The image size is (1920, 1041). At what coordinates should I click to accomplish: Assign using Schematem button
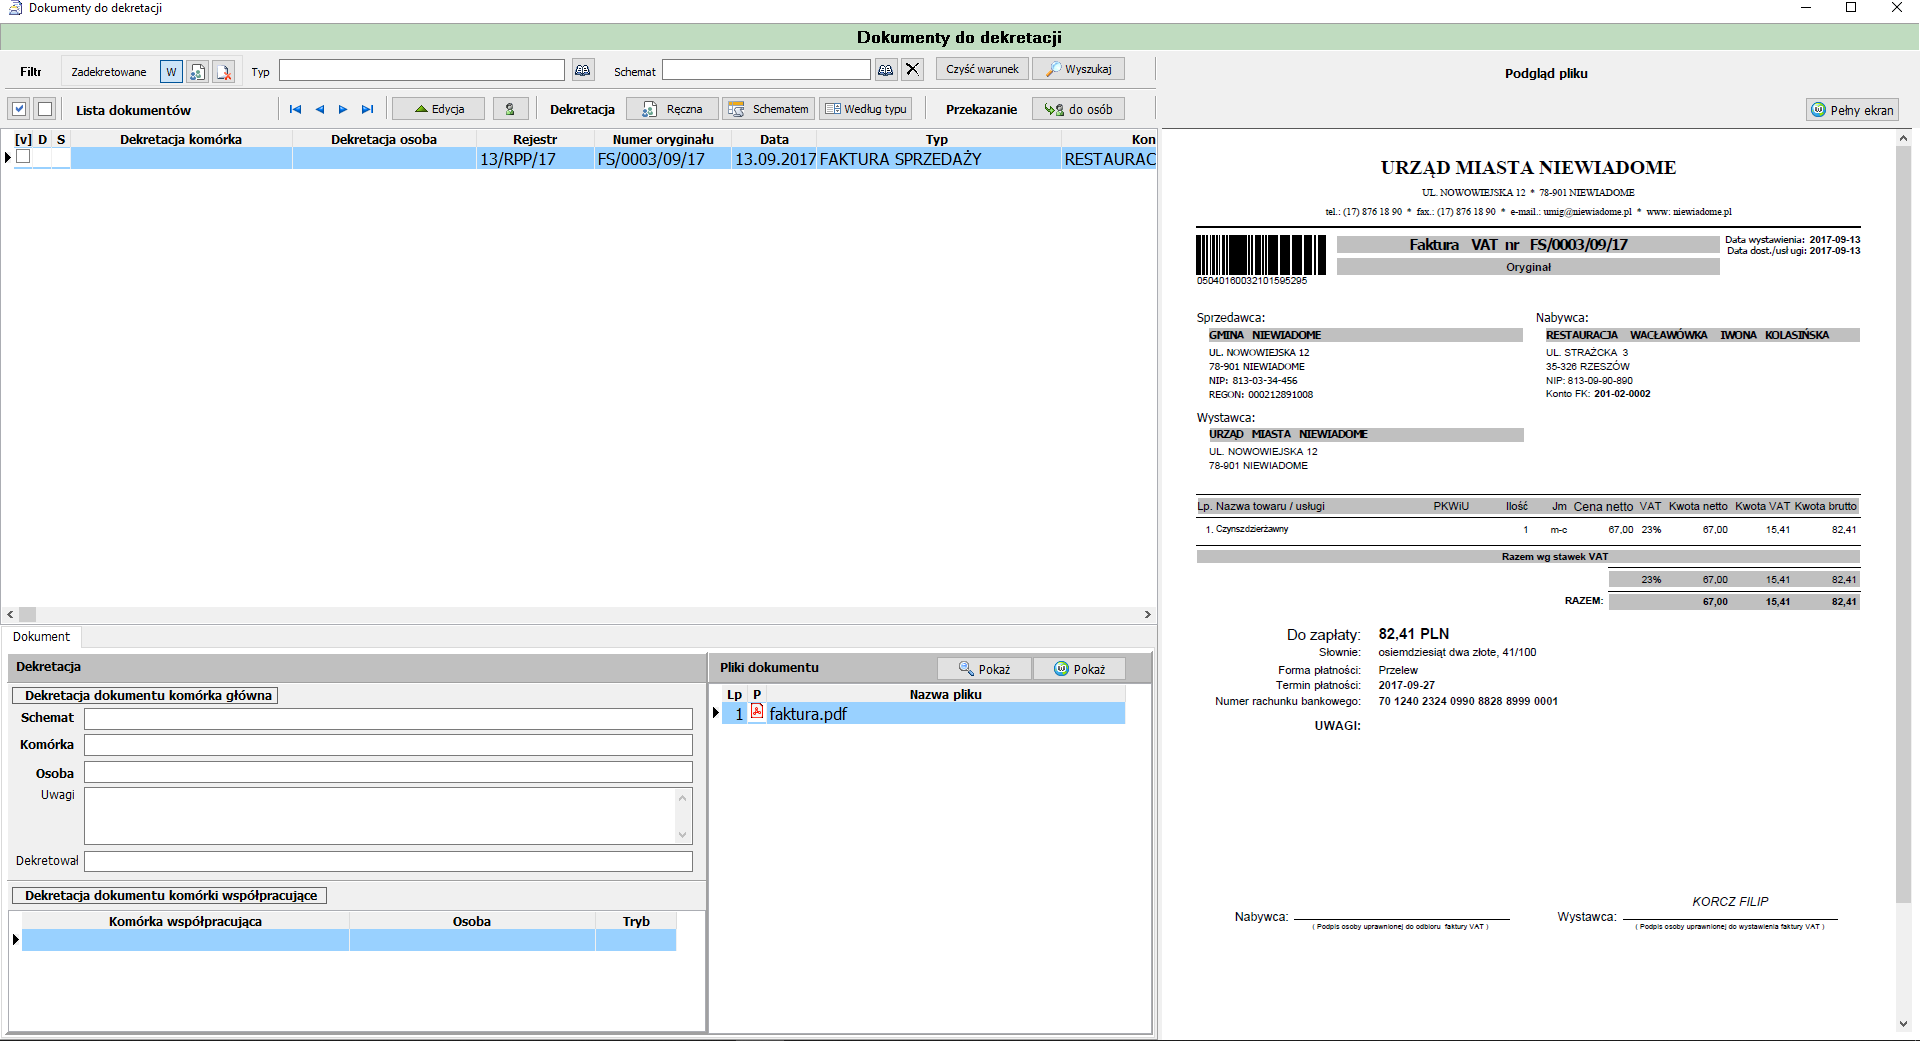point(768,109)
